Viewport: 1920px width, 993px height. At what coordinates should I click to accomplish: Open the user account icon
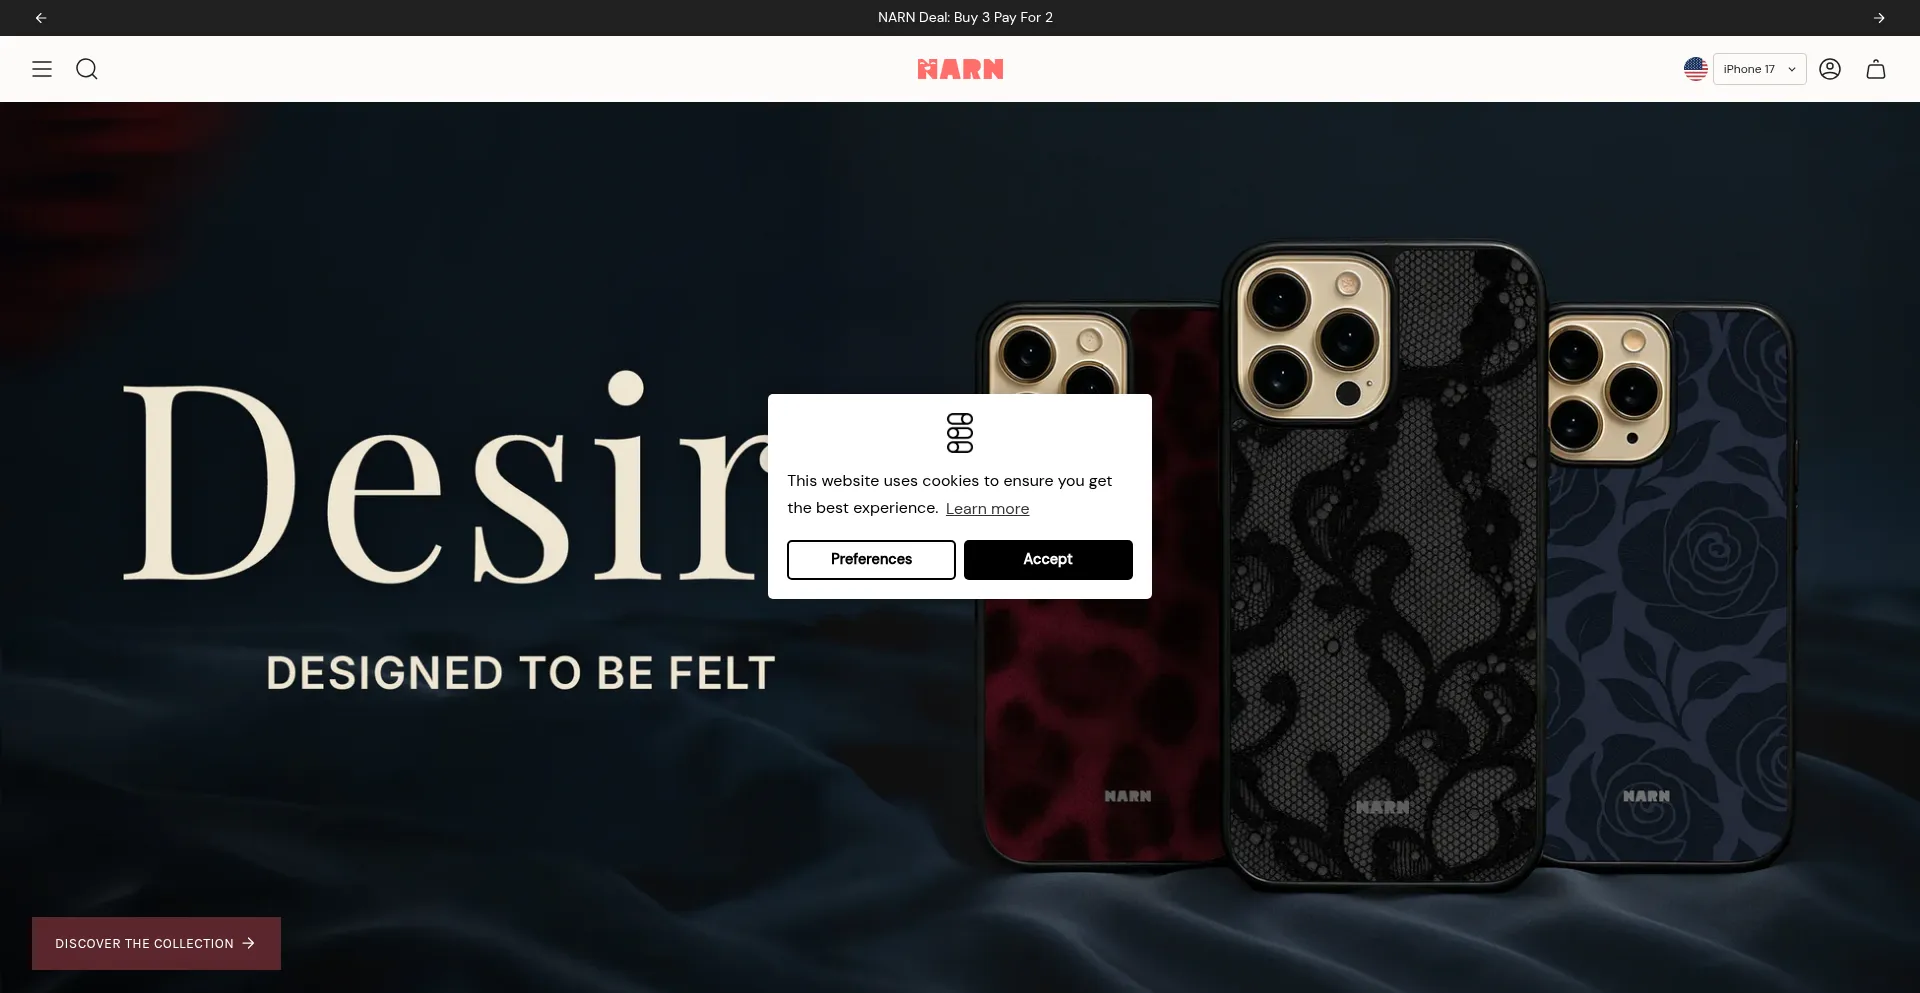pos(1830,69)
